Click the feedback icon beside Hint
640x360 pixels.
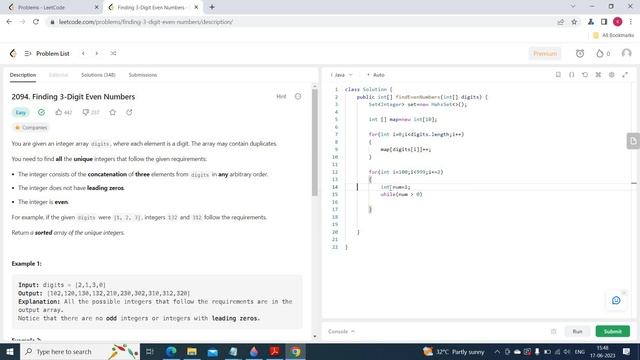pyautogui.click(x=298, y=97)
